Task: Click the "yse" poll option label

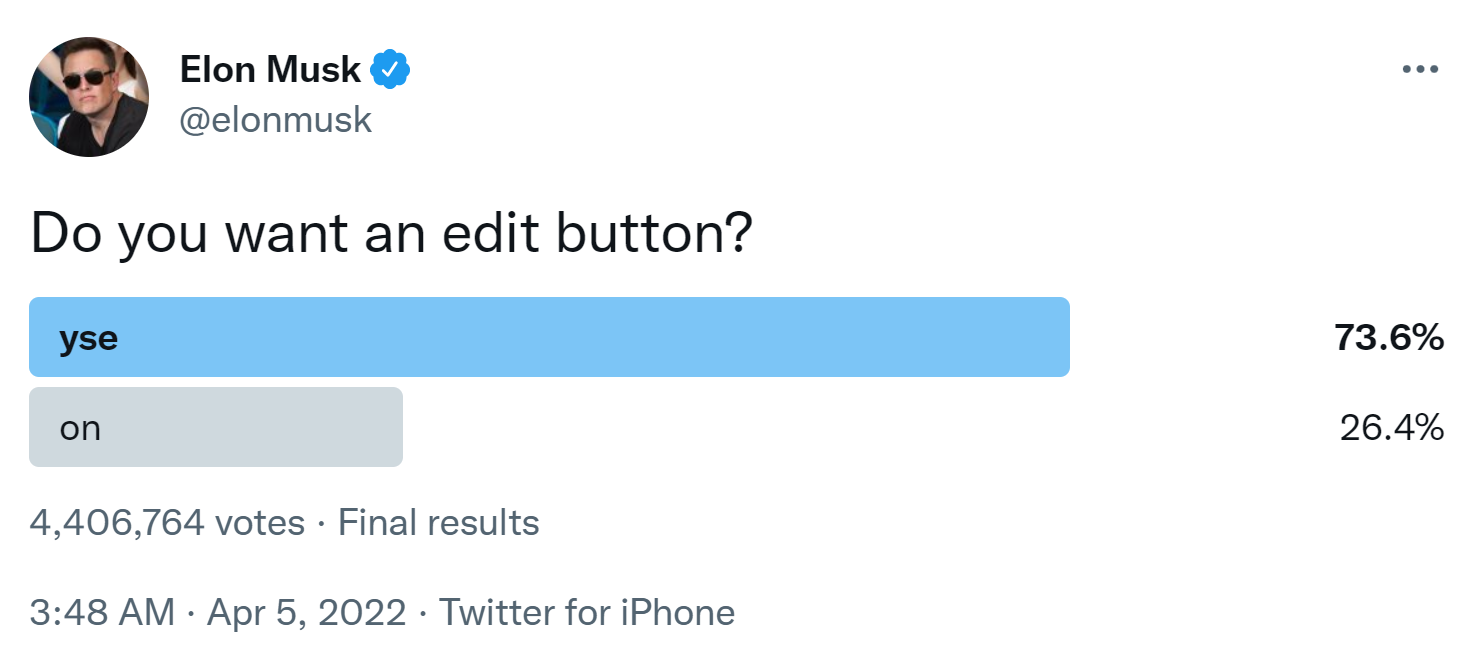Action: [88, 338]
